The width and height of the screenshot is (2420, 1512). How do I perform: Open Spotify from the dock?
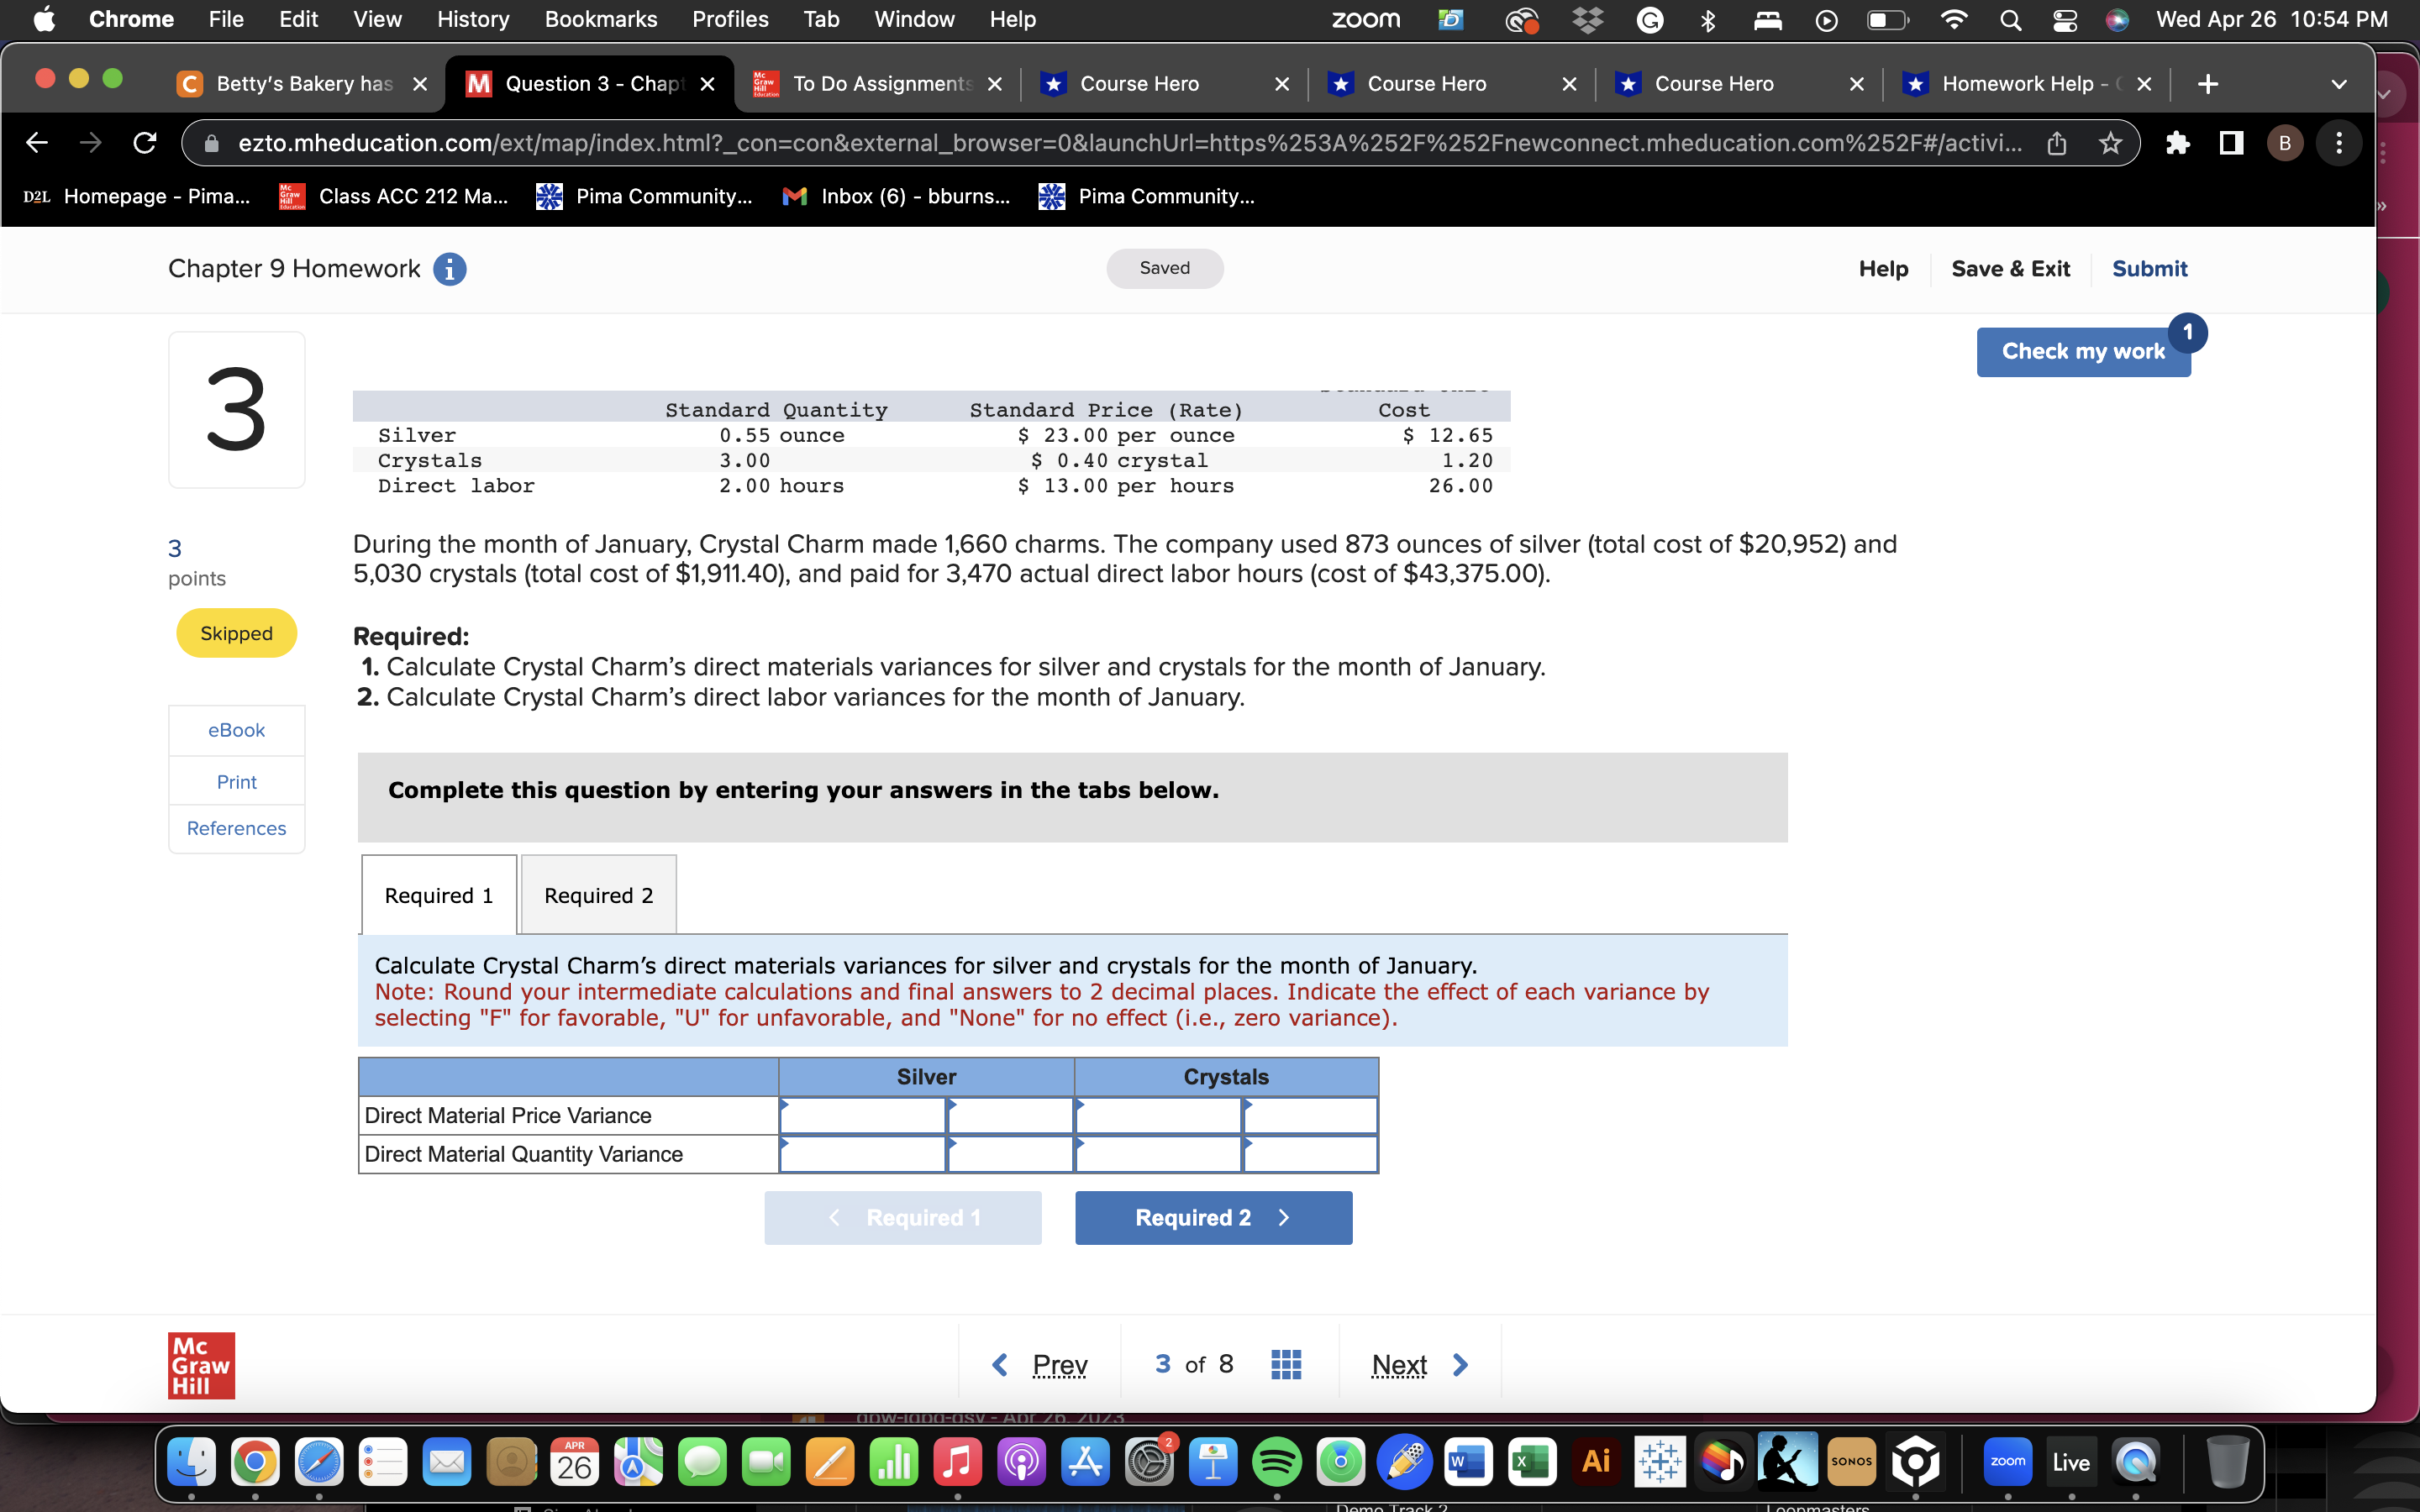point(1276,1462)
